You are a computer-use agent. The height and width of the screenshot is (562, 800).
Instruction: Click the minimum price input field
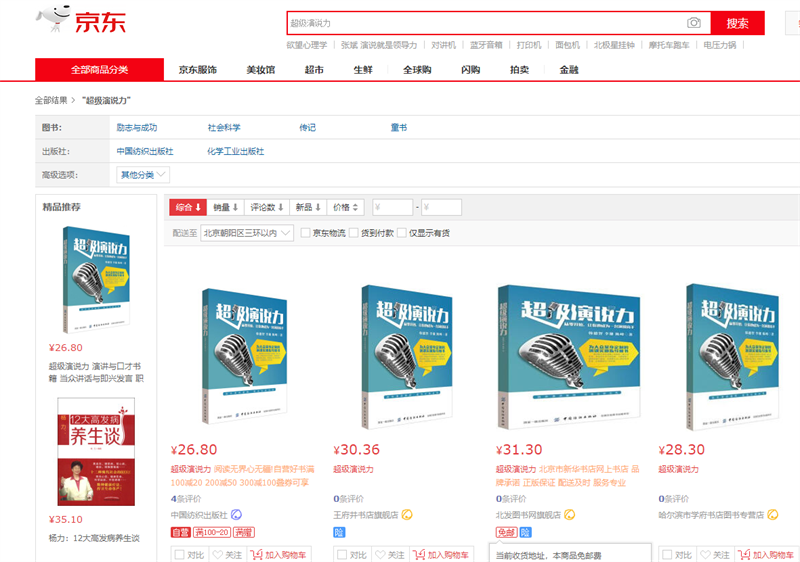(392, 207)
